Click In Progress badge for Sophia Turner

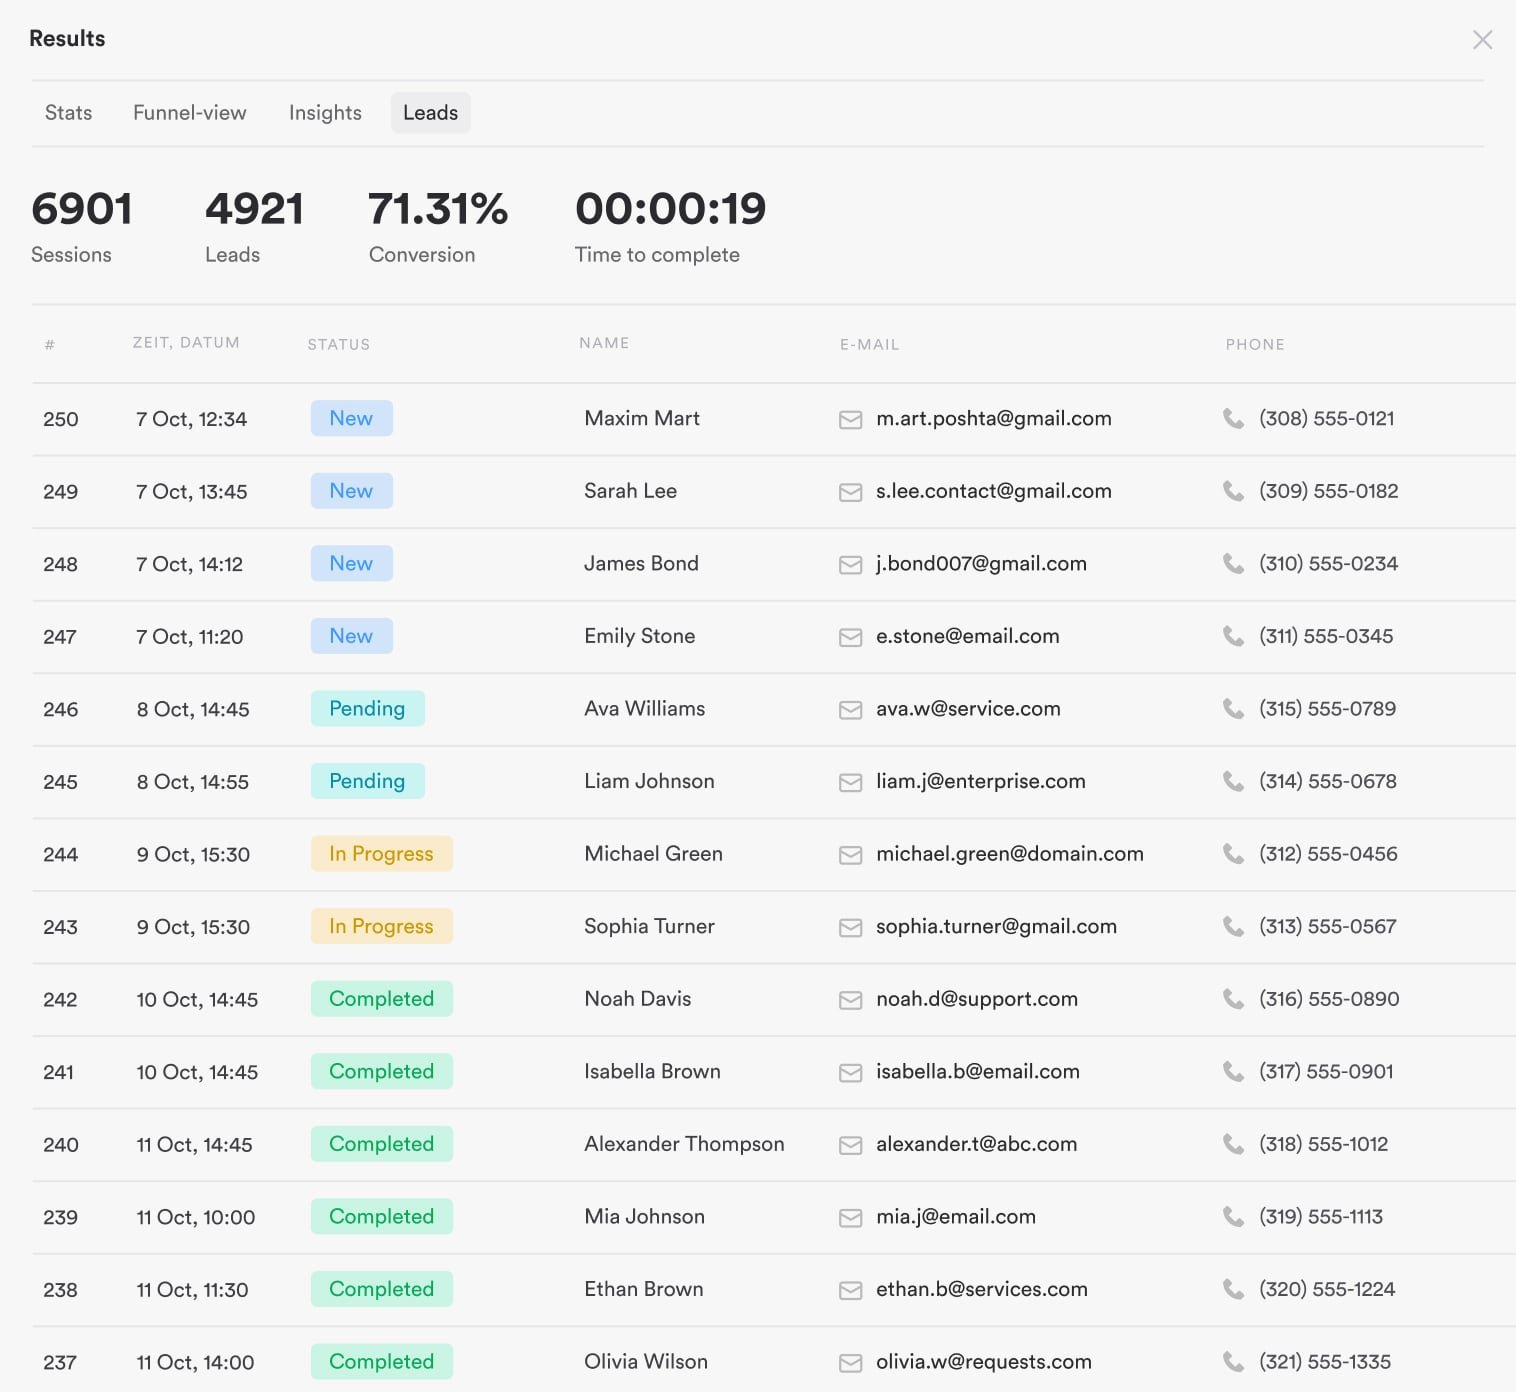(381, 926)
